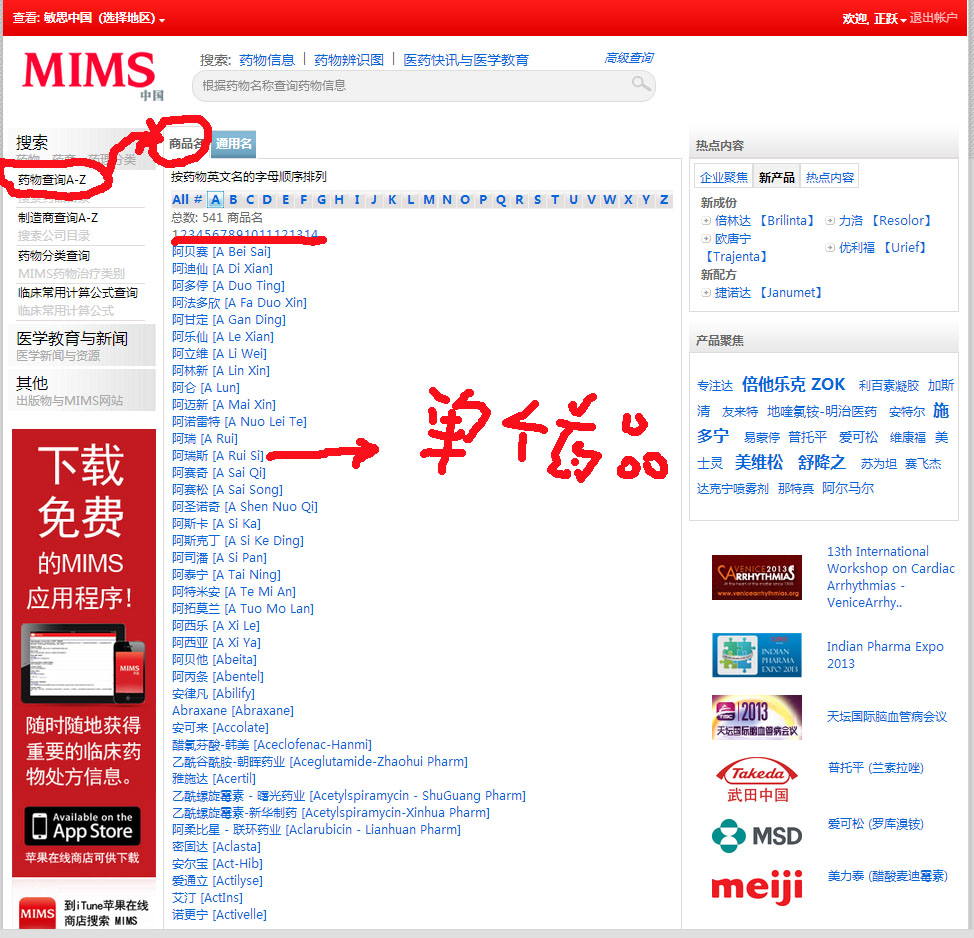974x938 pixels.
Task: Open 药物查询A-Z in sidebar
Action: pyautogui.click(x=52, y=180)
